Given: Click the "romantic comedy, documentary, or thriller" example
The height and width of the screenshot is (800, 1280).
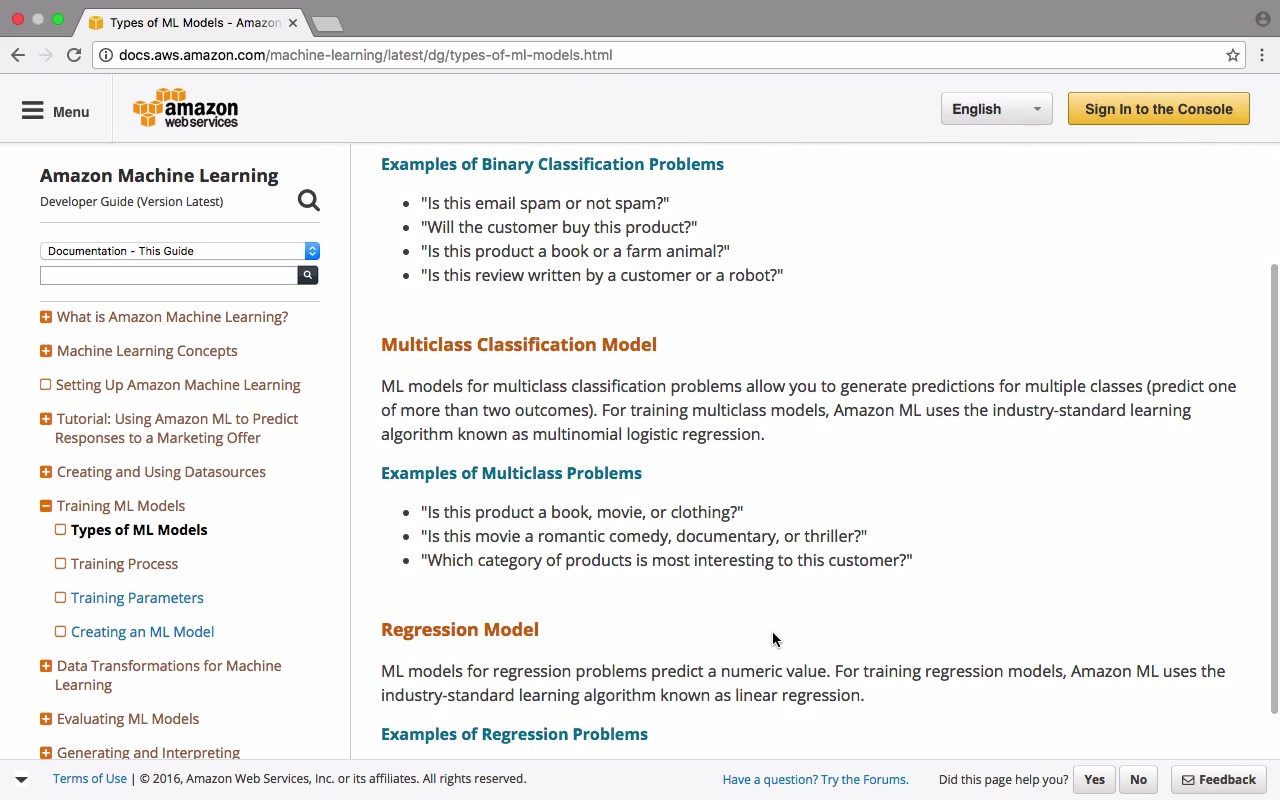Looking at the screenshot, I should (644, 537).
